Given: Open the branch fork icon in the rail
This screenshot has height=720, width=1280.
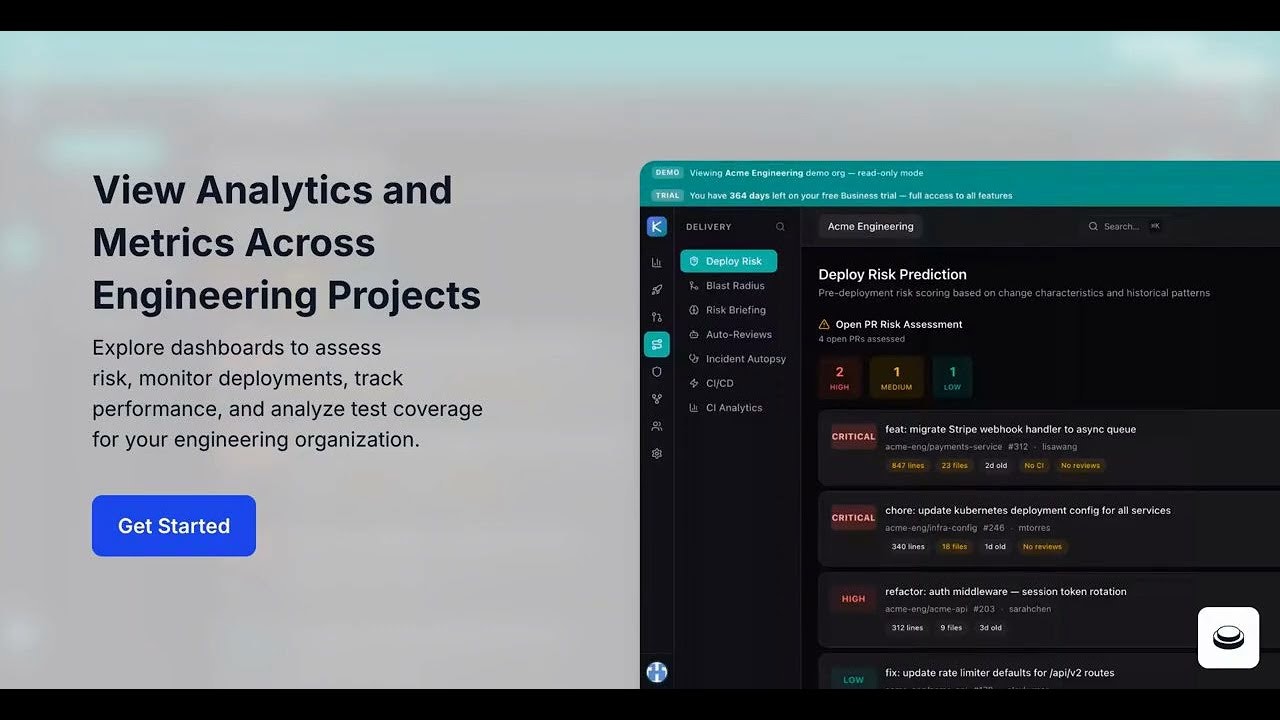Looking at the screenshot, I should (657, 399).
